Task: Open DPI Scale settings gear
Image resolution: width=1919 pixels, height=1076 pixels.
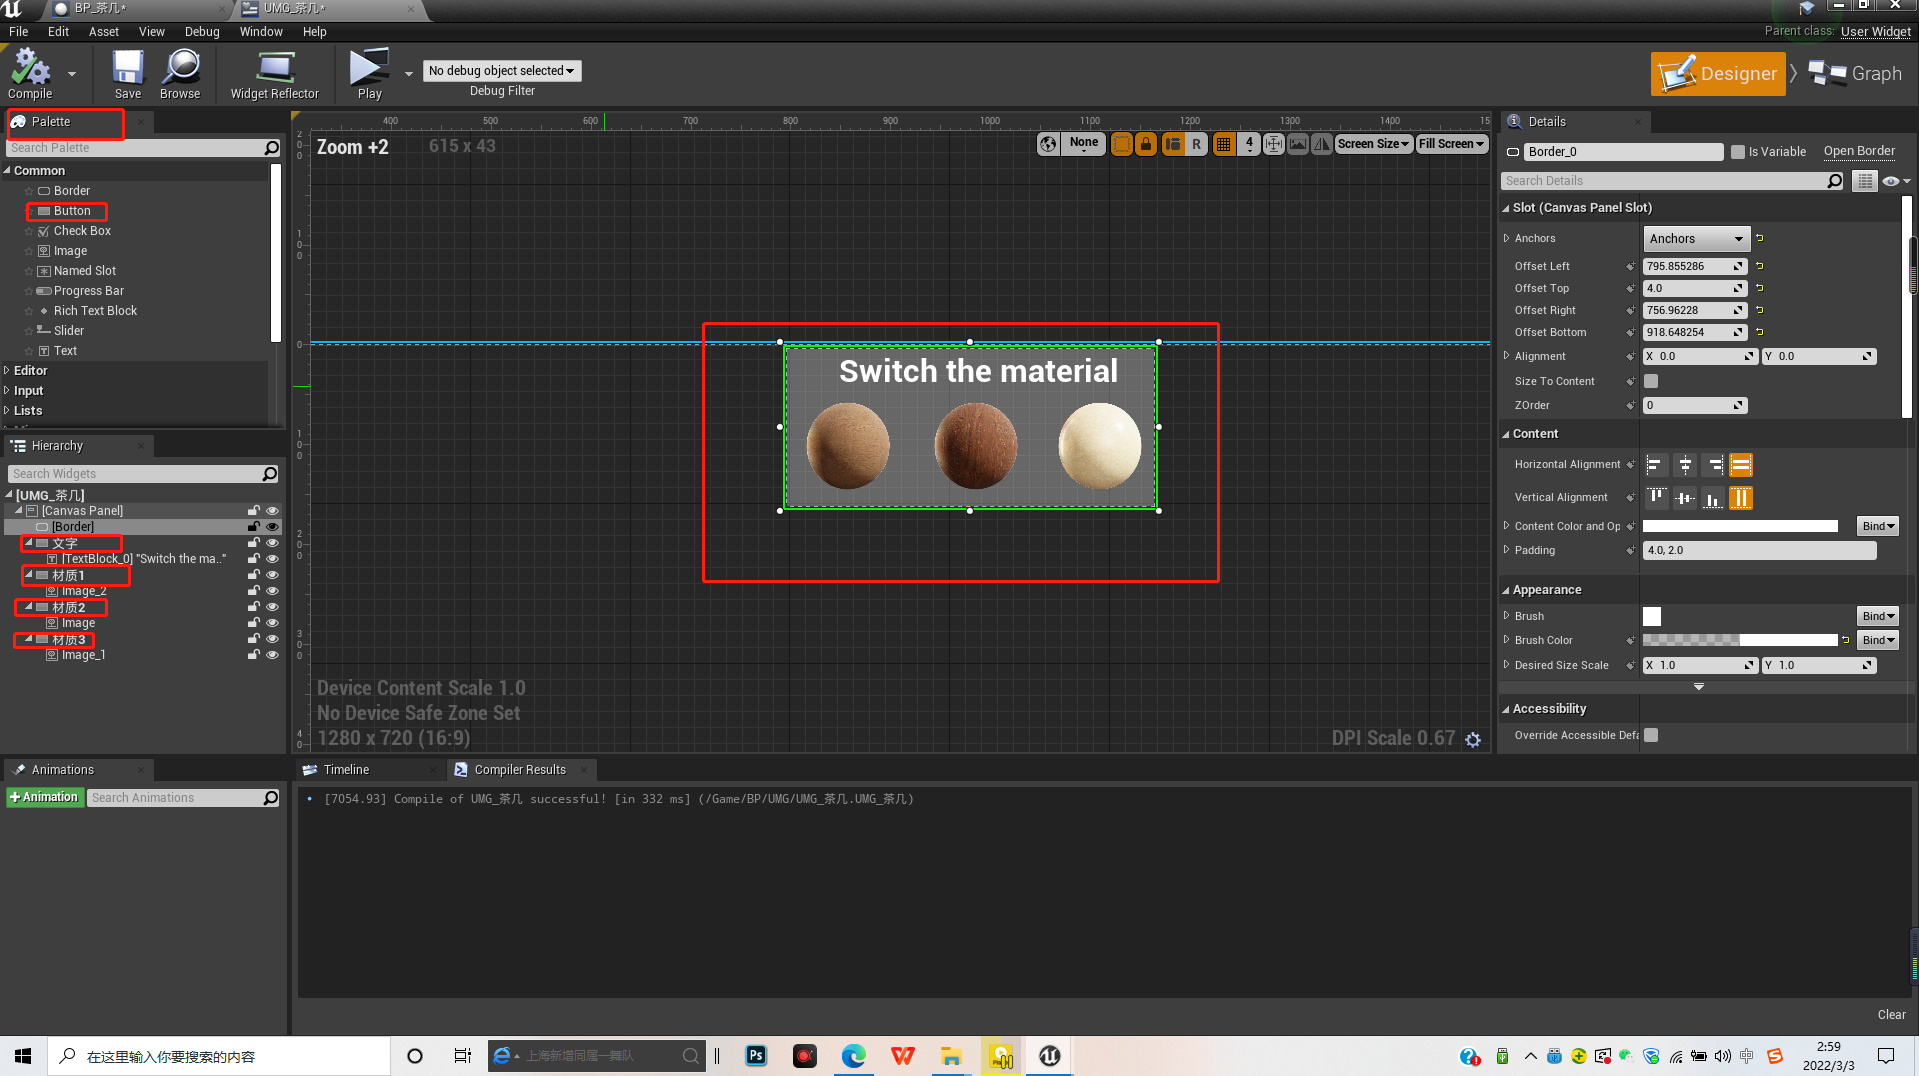Action: click(x=1473, y=740)
